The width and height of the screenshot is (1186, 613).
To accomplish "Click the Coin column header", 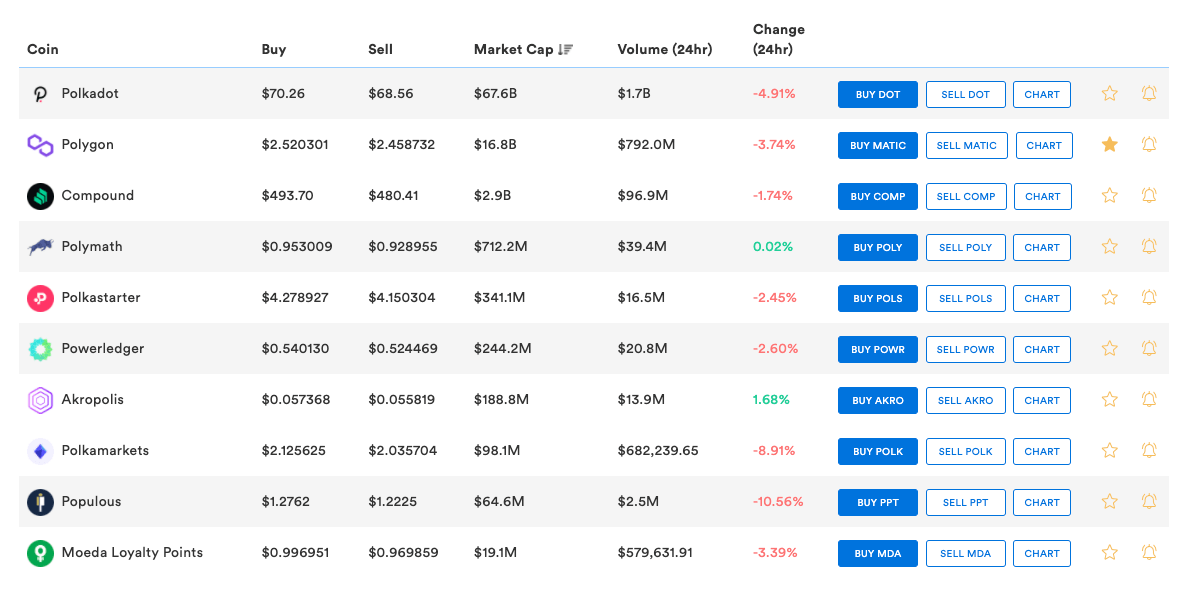I will coord(42,49).
